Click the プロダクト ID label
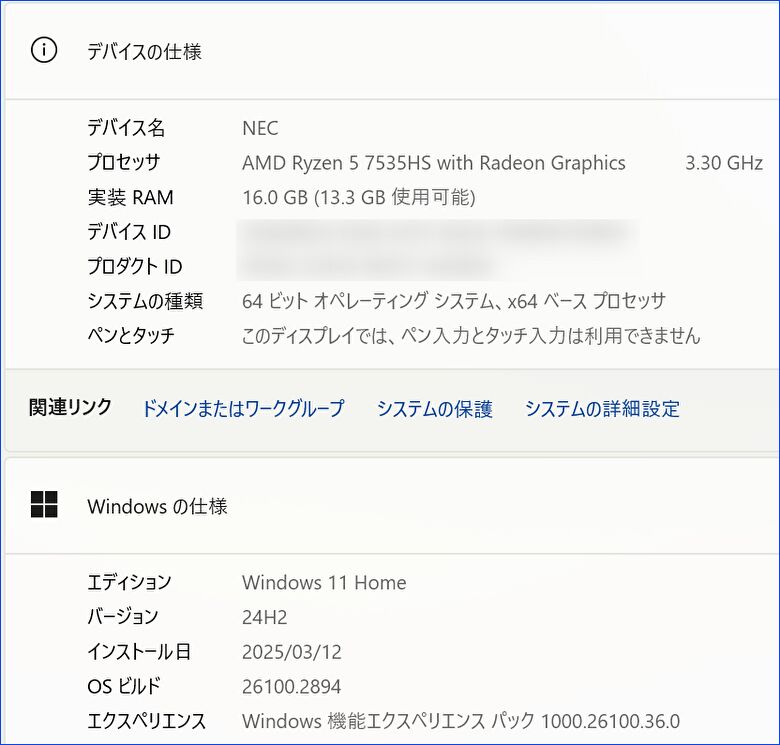 tap(135, 267)
